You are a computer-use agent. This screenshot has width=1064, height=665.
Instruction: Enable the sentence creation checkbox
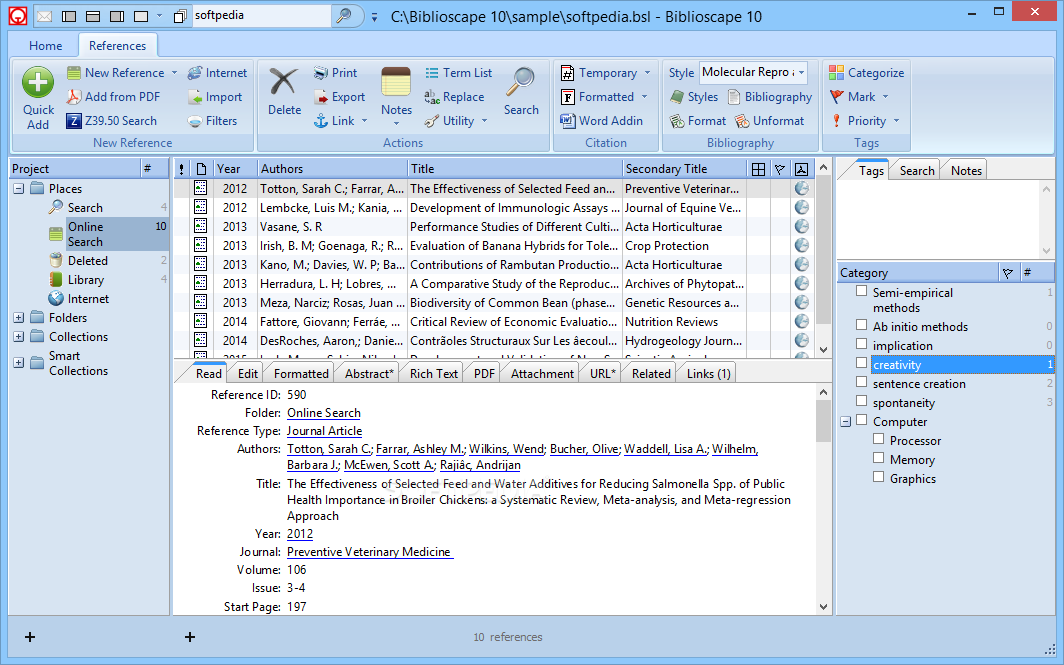(x=862, y=382)
